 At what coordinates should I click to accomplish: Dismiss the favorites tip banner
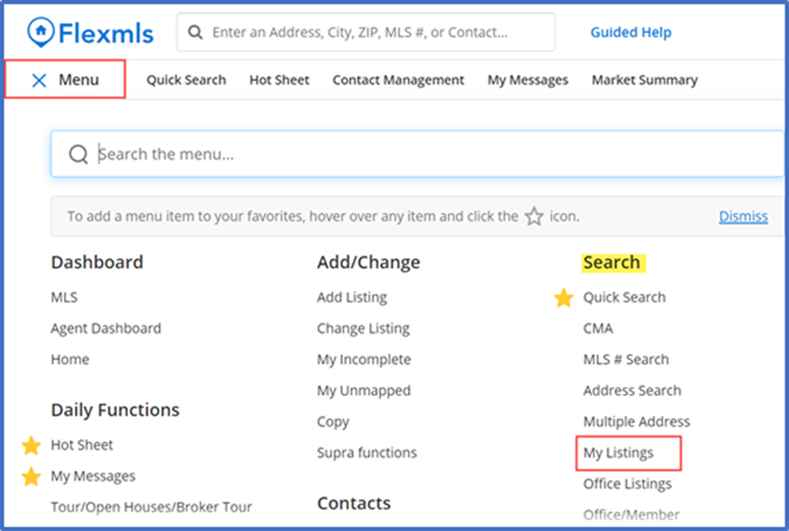click(743, 216)
